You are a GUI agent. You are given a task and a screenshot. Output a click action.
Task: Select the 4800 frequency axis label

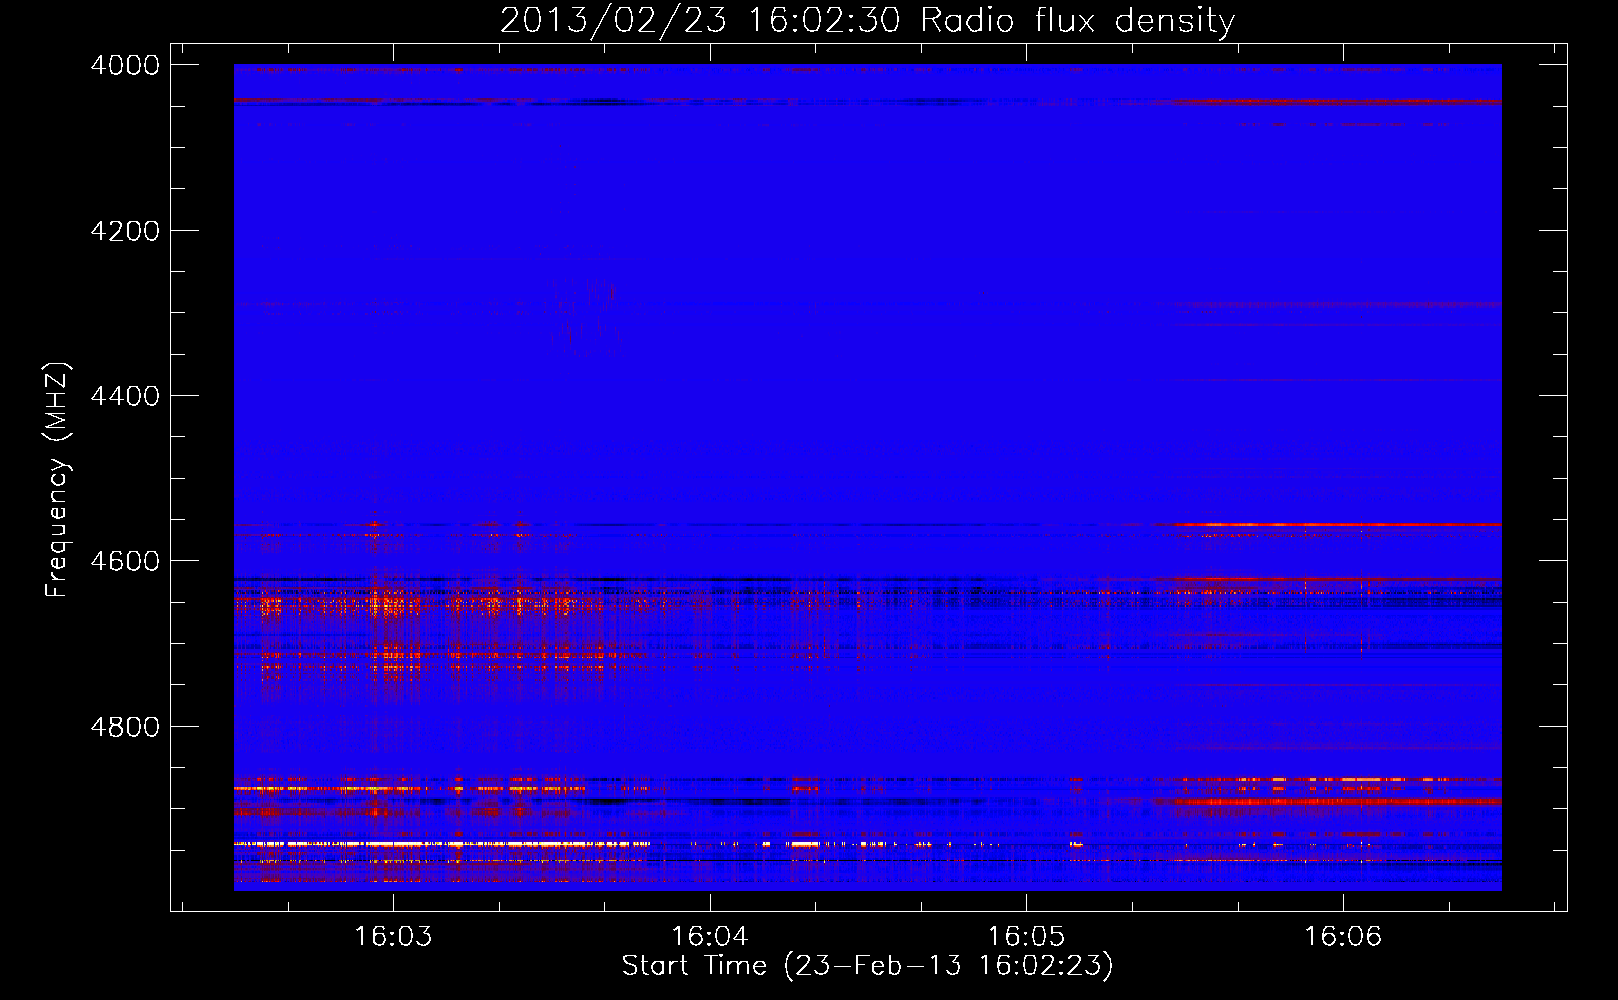(125, 727)
